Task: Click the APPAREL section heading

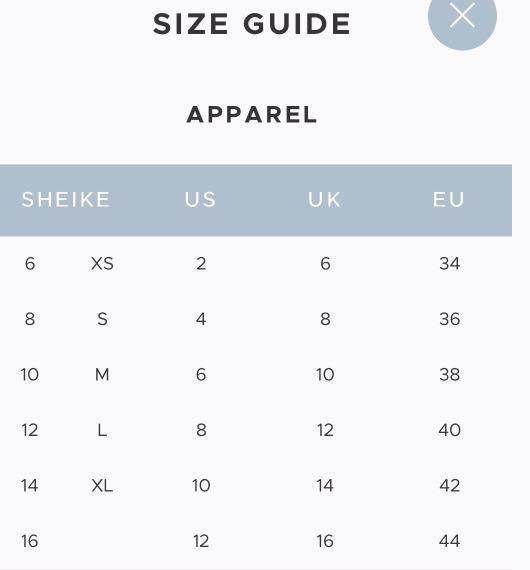Action: [252, 115]
